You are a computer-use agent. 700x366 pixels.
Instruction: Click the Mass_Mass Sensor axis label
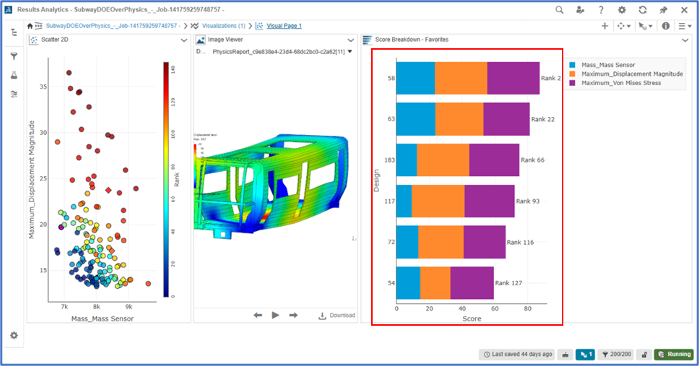[102, 319]
